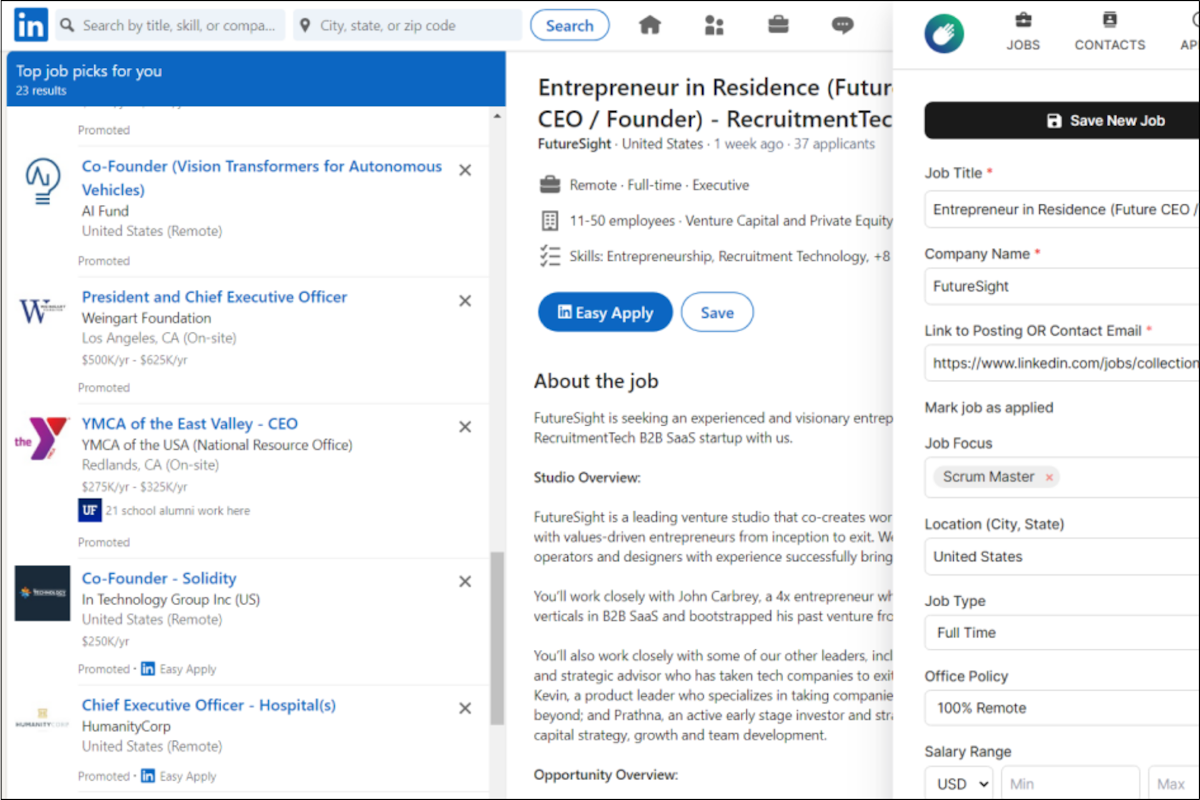
Task: Open the Job Type Full Time dropdown
Action: click(1062, 633)
